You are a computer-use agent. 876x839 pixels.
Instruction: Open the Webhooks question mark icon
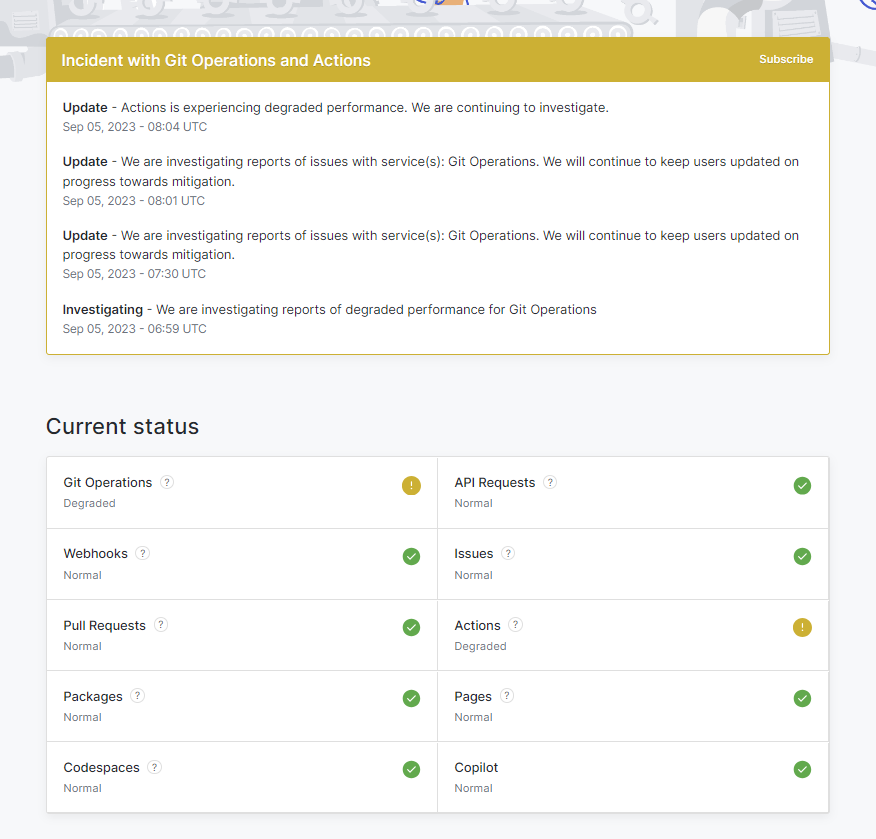[x=142, y=553]
